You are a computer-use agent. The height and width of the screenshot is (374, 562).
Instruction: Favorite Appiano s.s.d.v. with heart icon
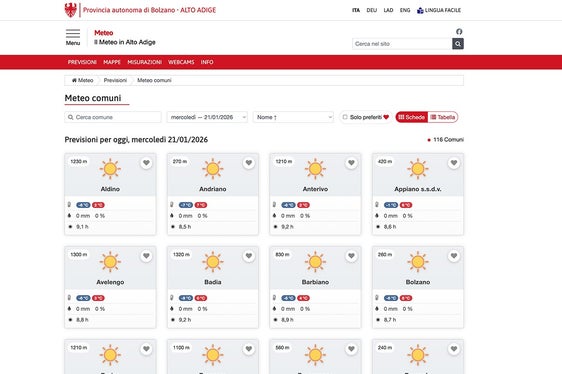454,163
